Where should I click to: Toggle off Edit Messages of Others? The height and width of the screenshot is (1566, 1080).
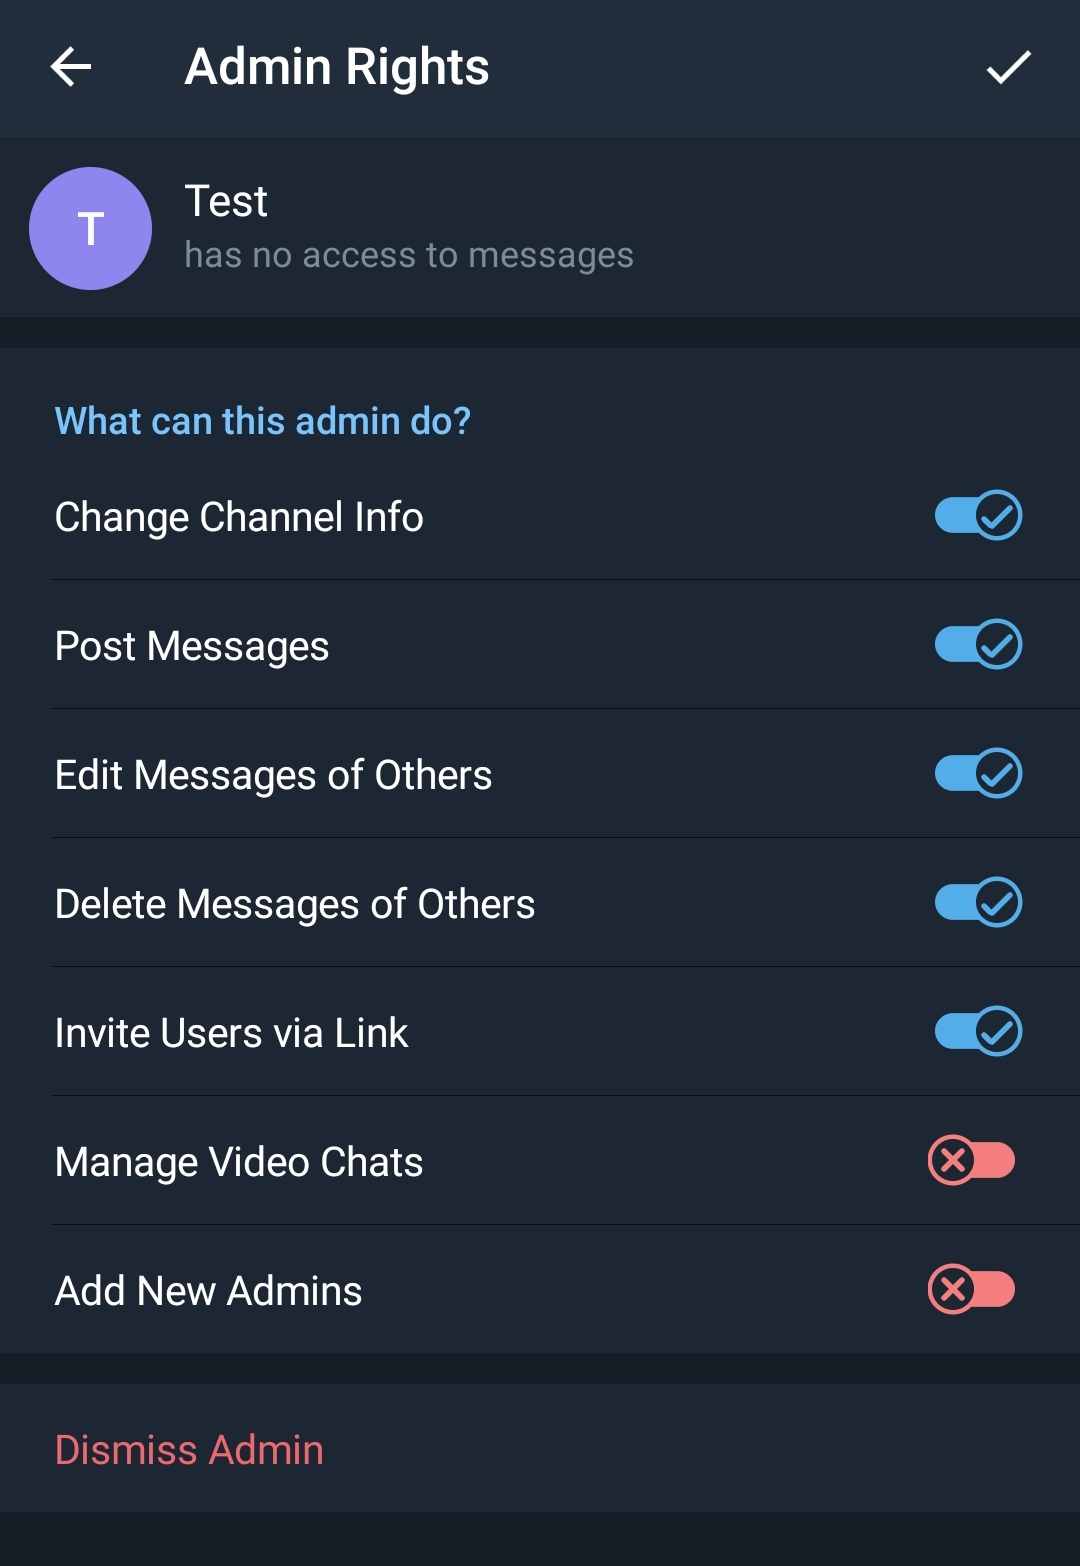[x=977, y=774]
